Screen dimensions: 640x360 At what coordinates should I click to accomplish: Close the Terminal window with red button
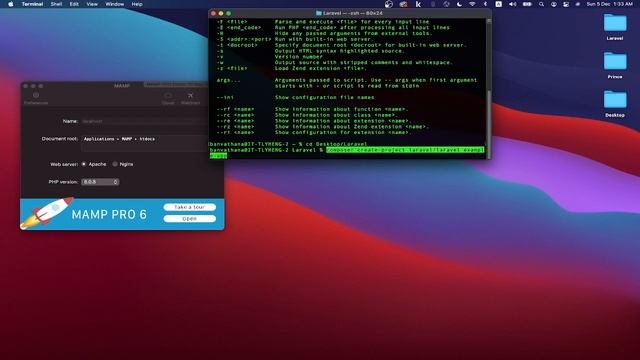pos(213,13)
